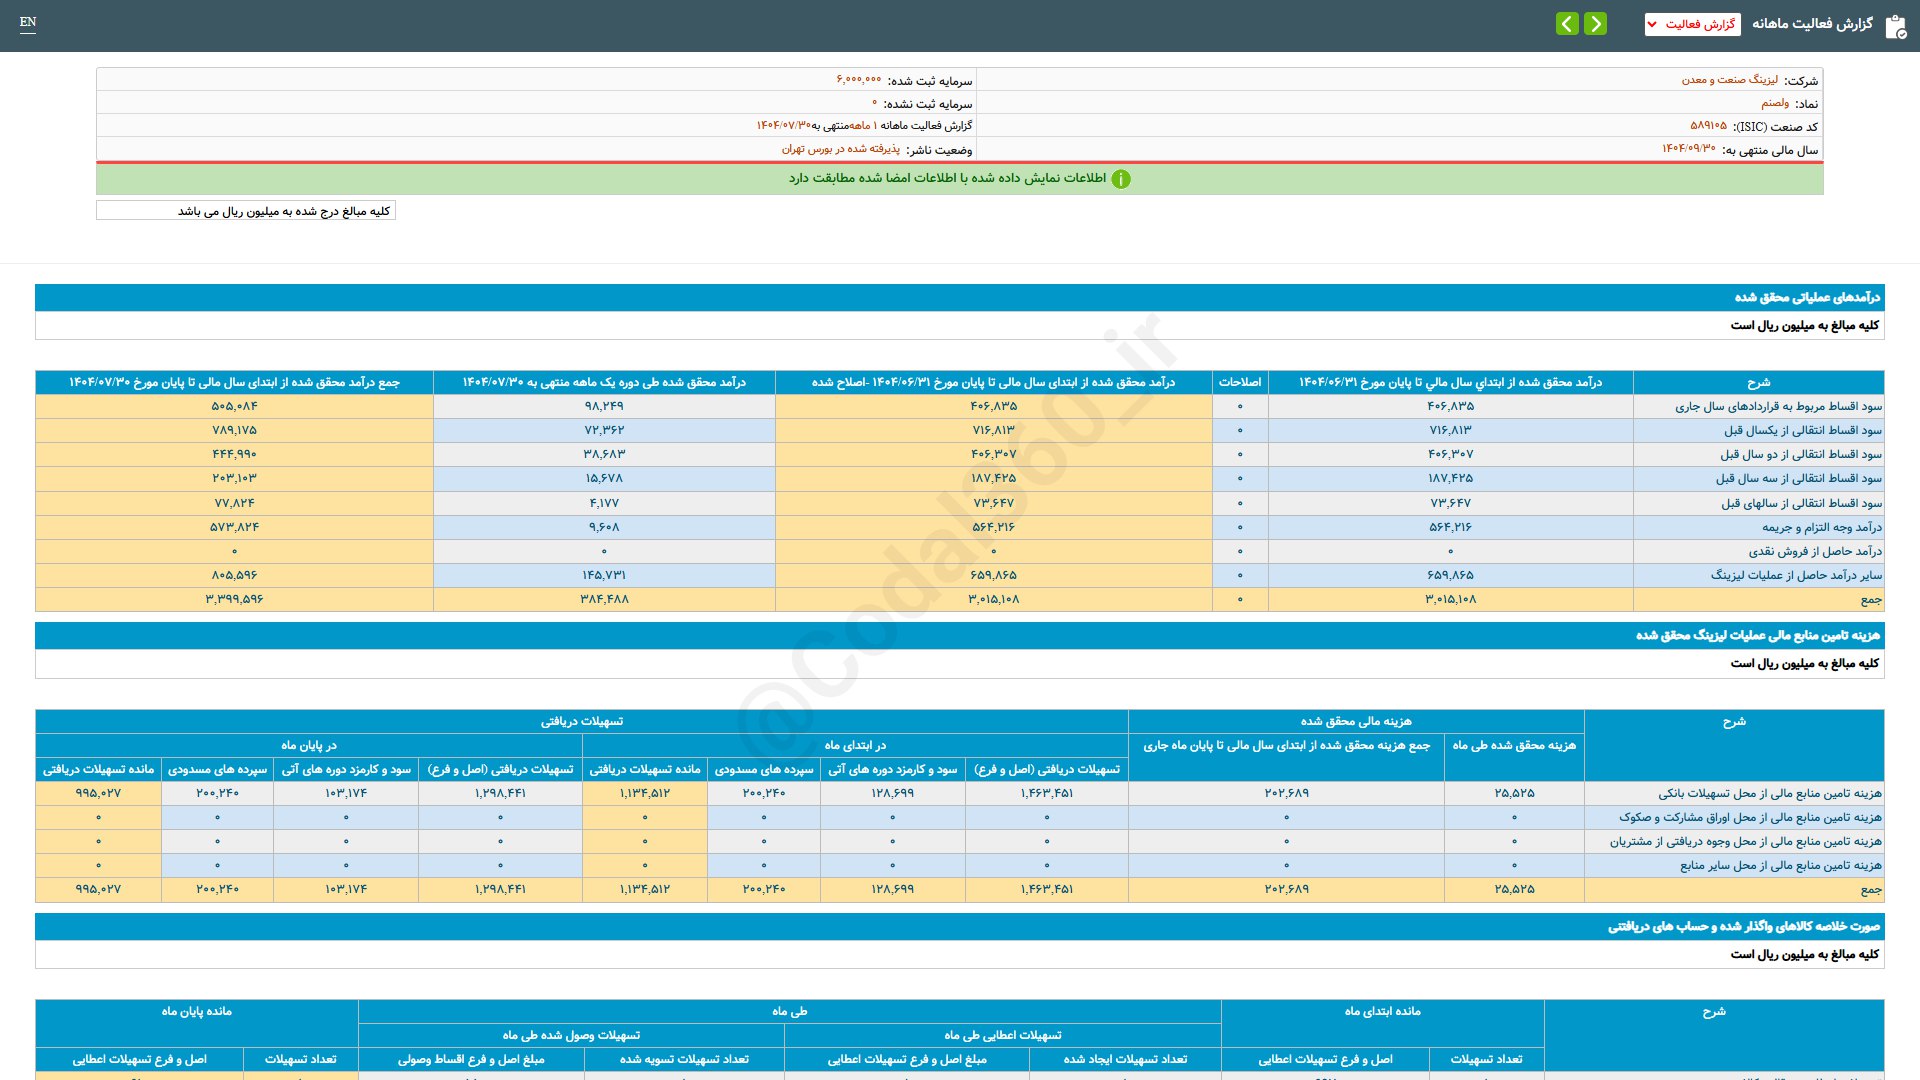
Task: Click سایر درآمد حاصل از عملیات لیزینگ row
Action: tap(1795, 575)
